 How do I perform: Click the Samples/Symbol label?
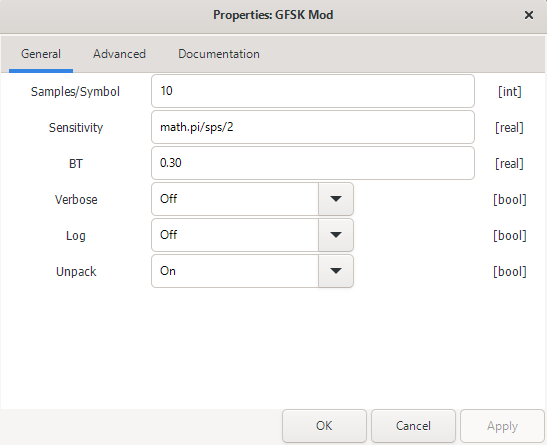[75, 91]
